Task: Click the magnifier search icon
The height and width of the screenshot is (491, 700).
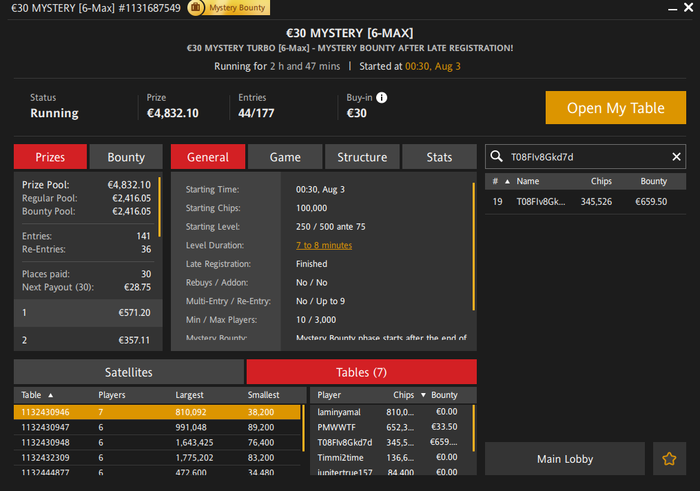Action: coord(497,157)
